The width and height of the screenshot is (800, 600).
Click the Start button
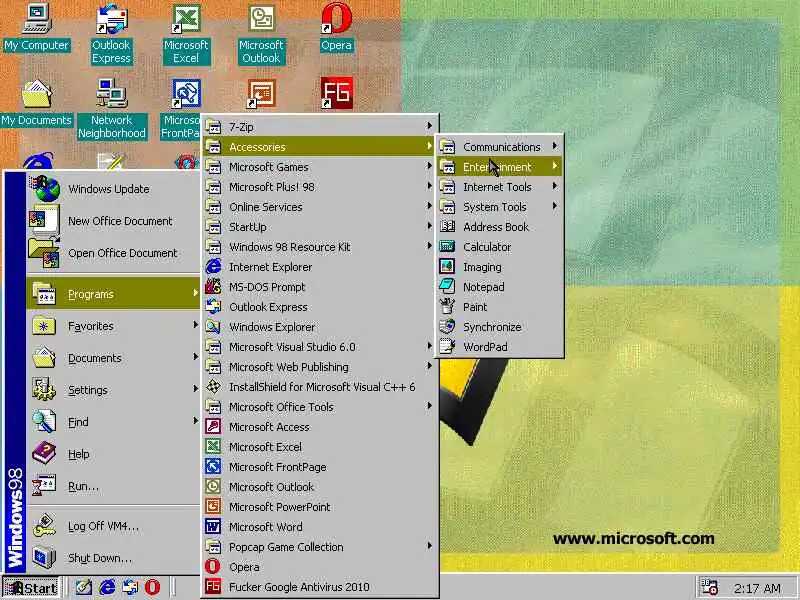(31, 588)
